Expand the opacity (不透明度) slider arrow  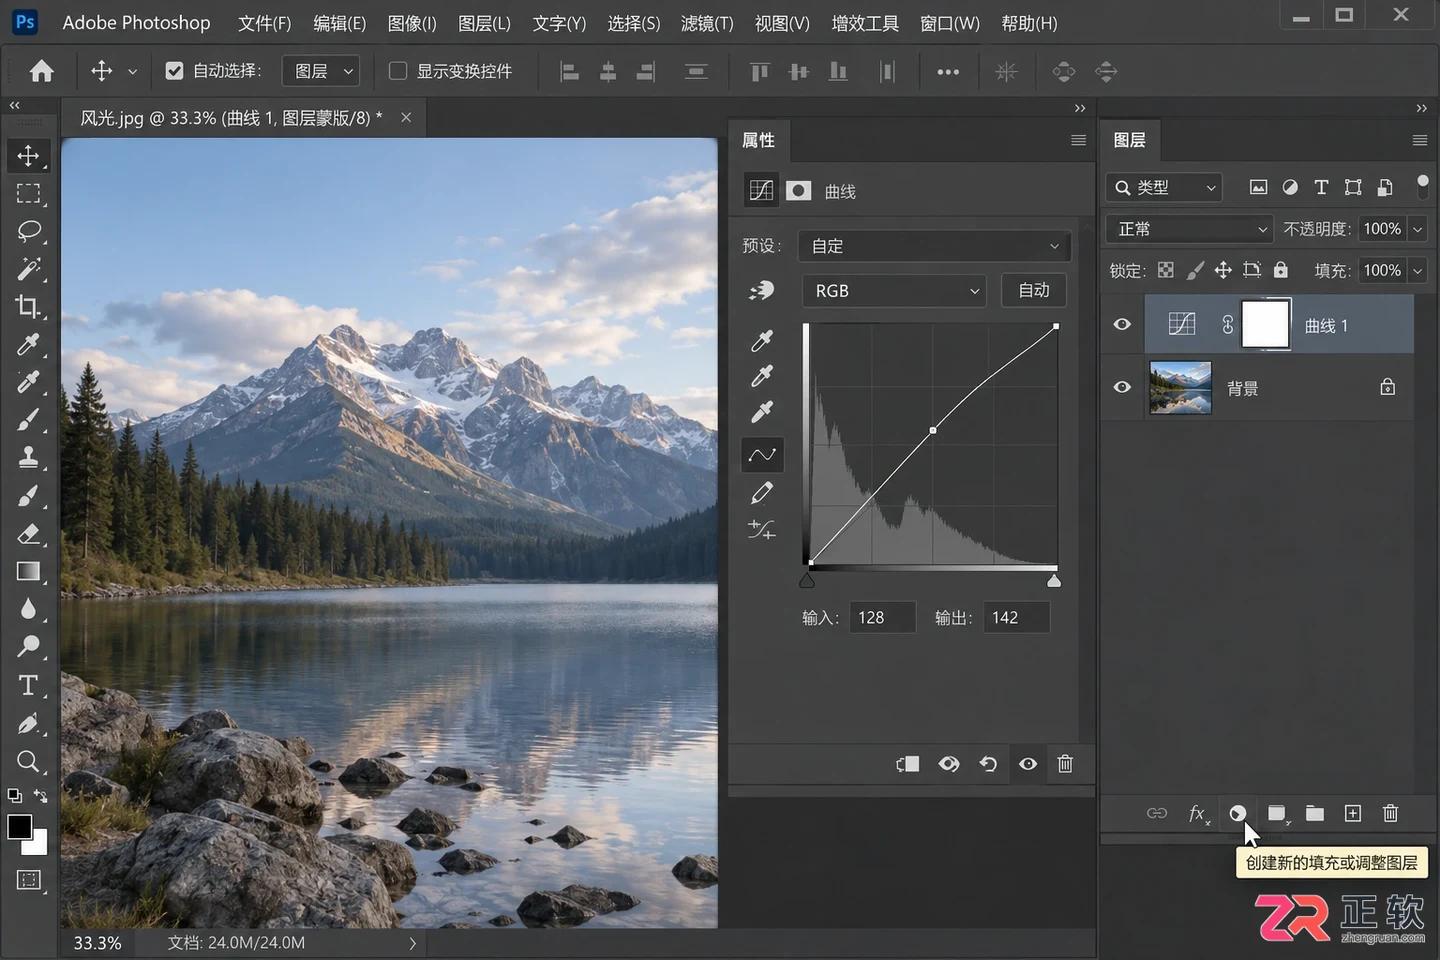1417,229
